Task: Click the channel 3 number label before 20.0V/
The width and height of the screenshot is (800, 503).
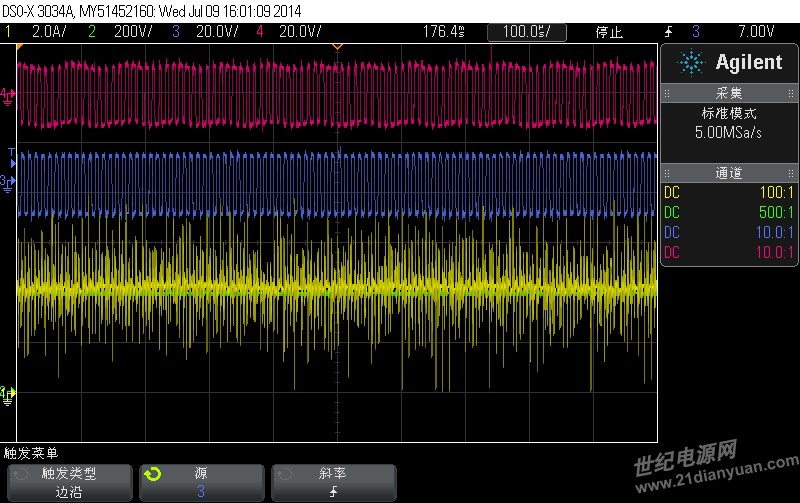Action: click(x=176, y=32)
